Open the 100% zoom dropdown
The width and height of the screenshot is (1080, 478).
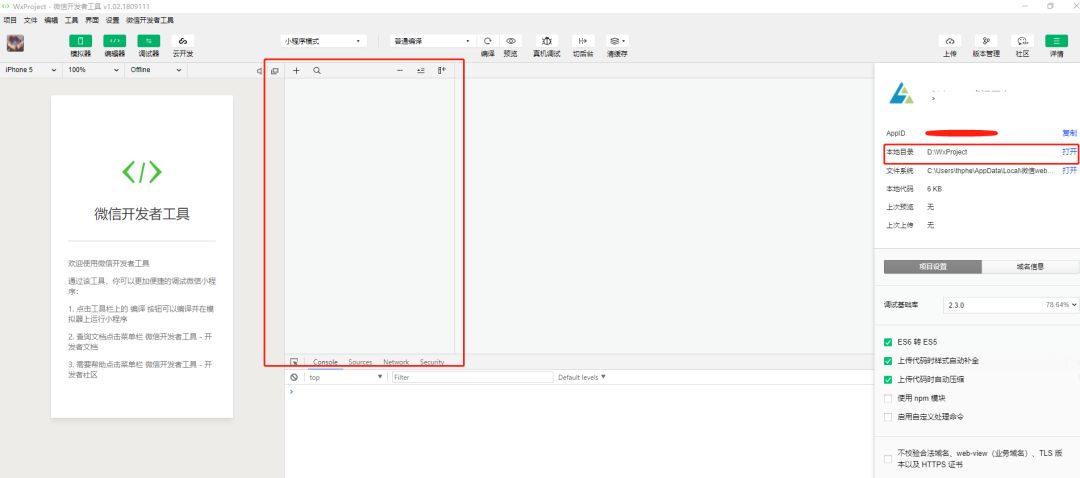pyautogui.click(x=93, y=70)
